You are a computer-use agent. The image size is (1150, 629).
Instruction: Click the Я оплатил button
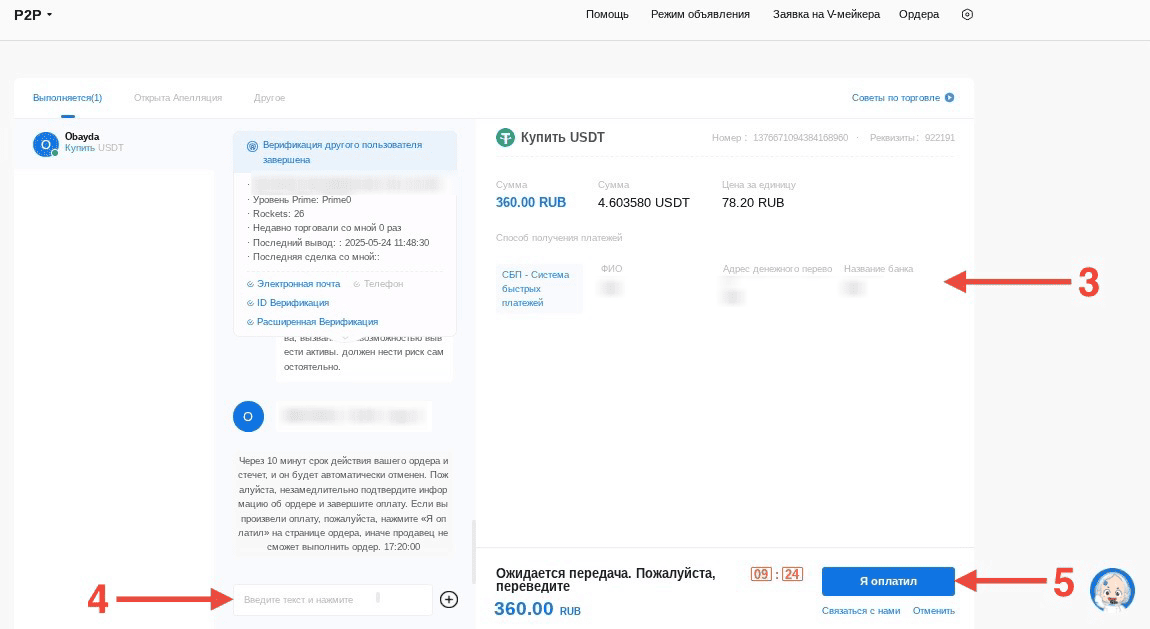coord(888,581)
